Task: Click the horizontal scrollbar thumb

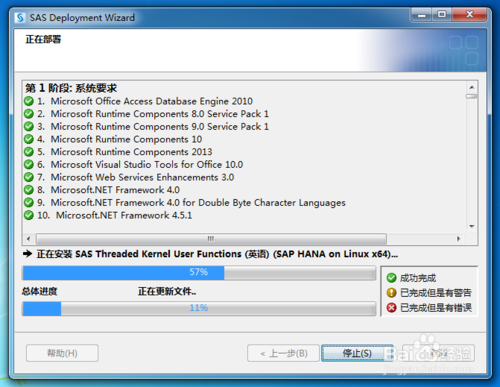Action: 211,239
